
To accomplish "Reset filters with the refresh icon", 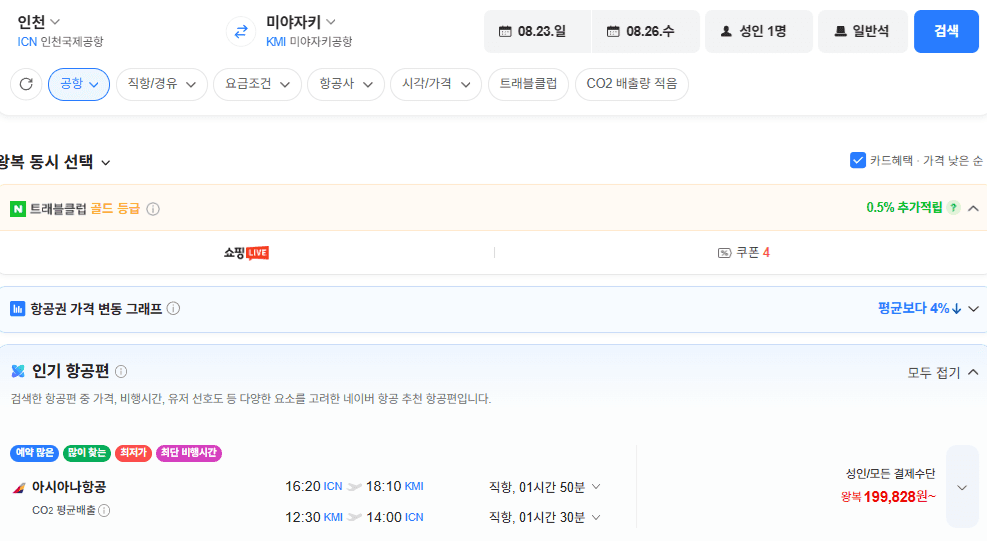I will (26, 84).
